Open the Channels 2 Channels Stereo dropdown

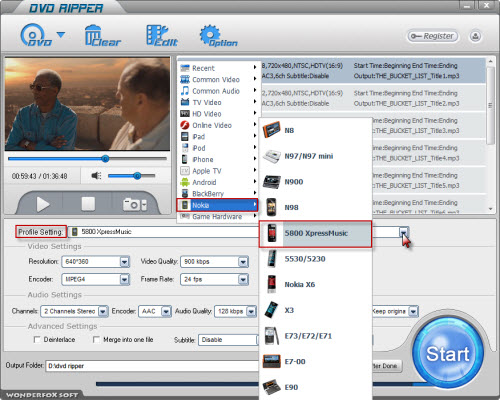pos(103,311)
